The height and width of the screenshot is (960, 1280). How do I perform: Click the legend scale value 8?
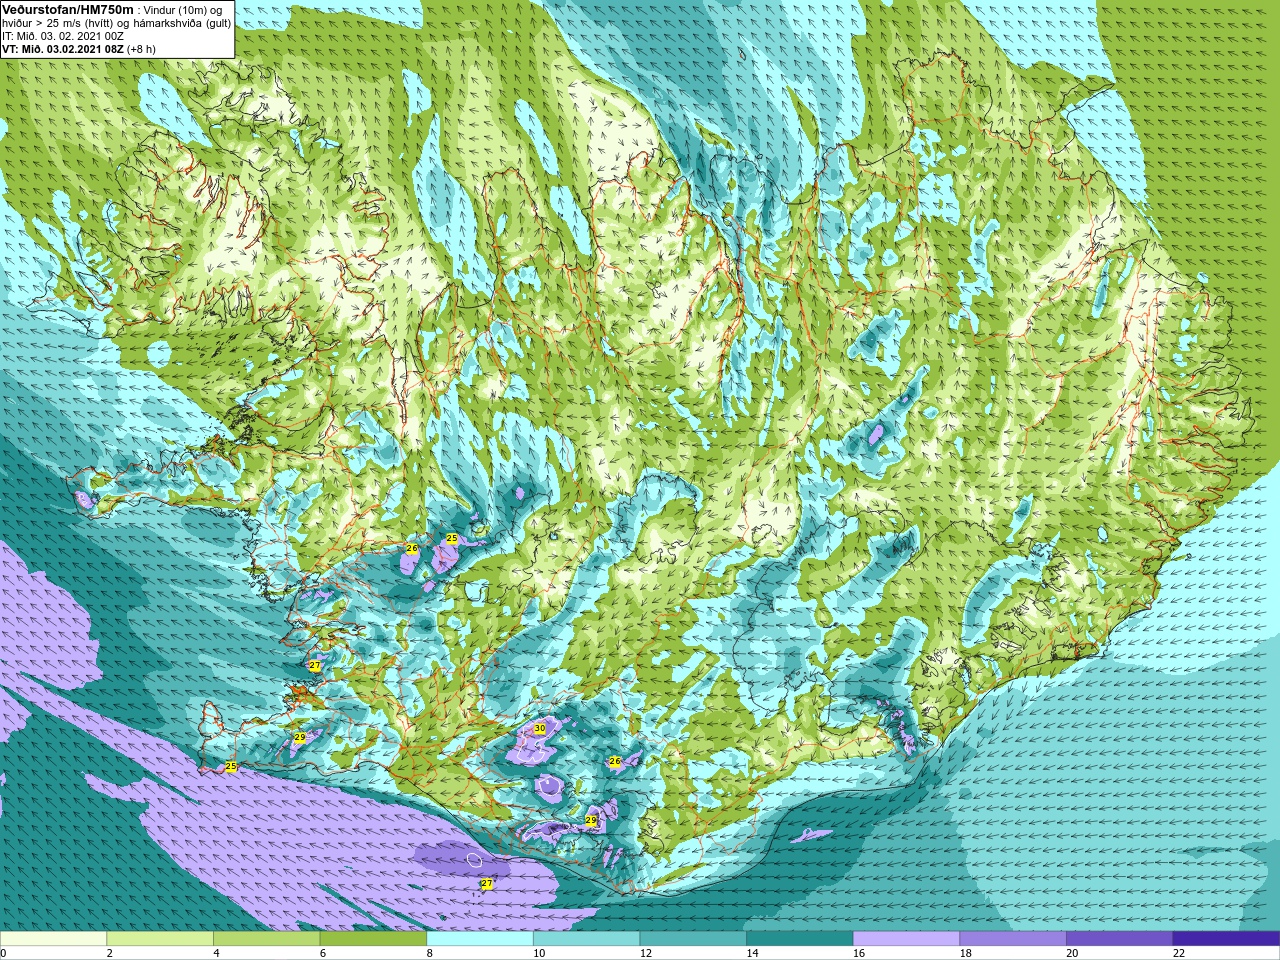pos(430,953)
